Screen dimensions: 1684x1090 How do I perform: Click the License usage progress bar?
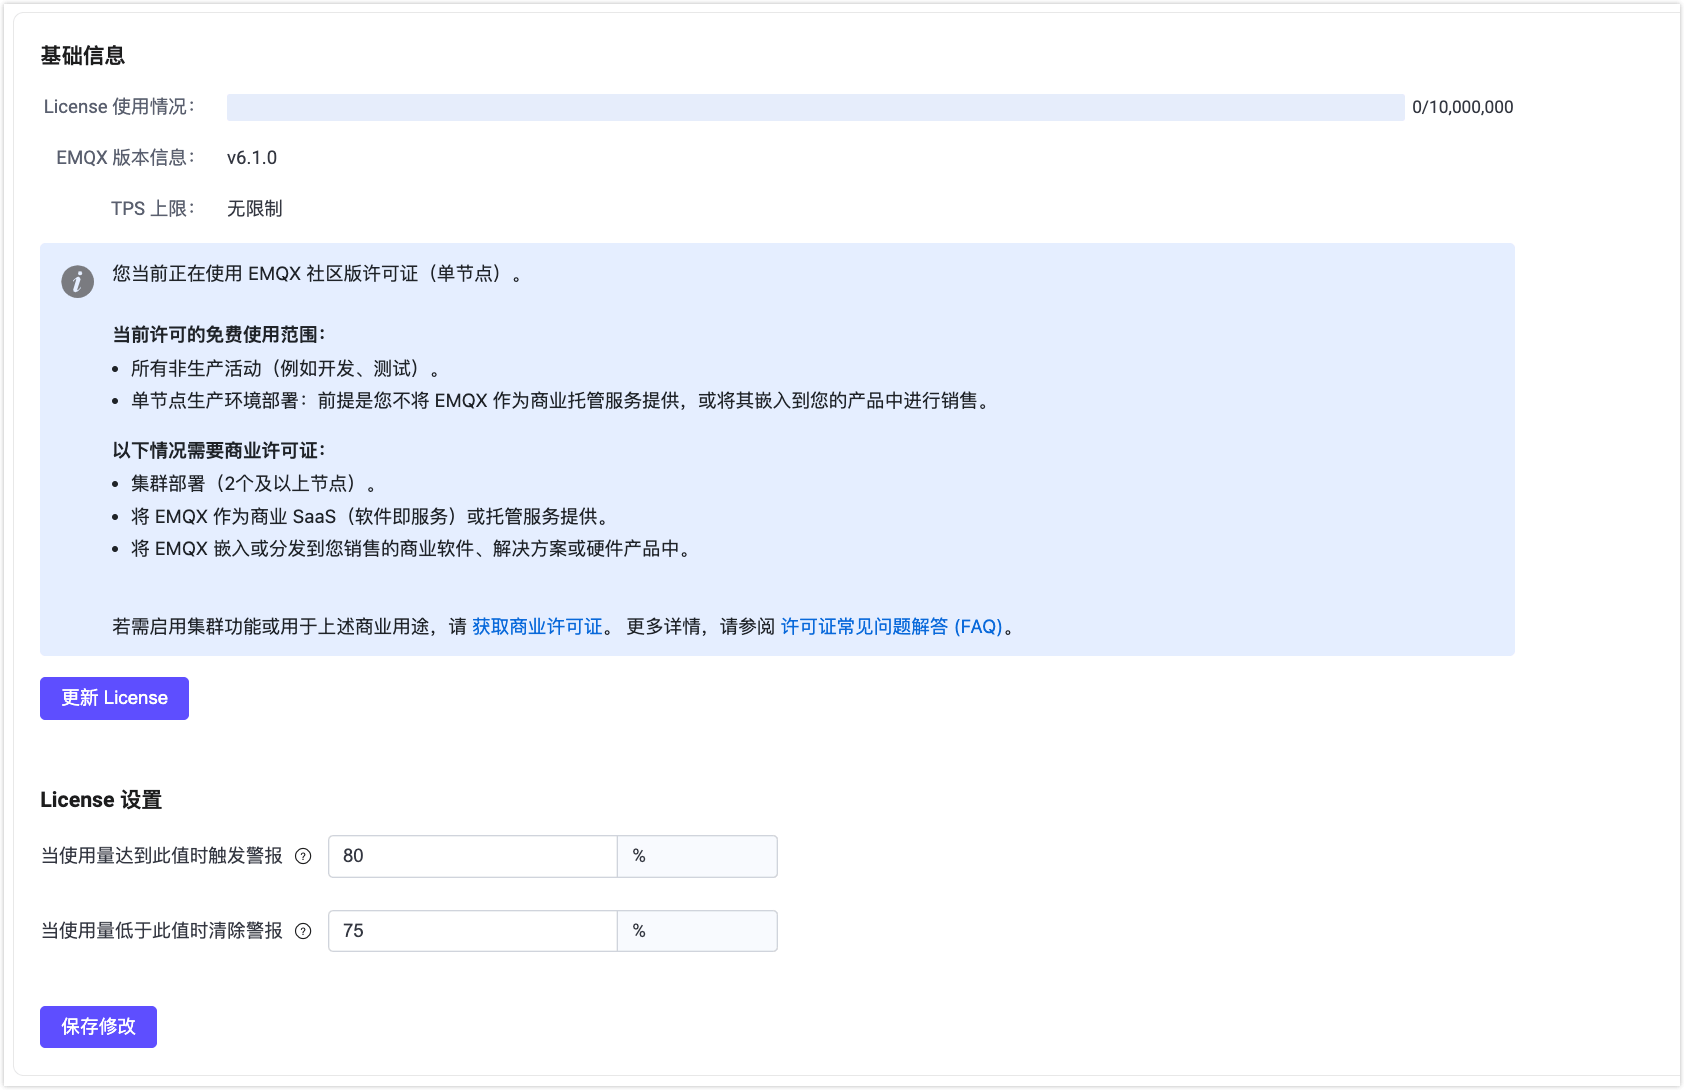(x=815, y=108)
